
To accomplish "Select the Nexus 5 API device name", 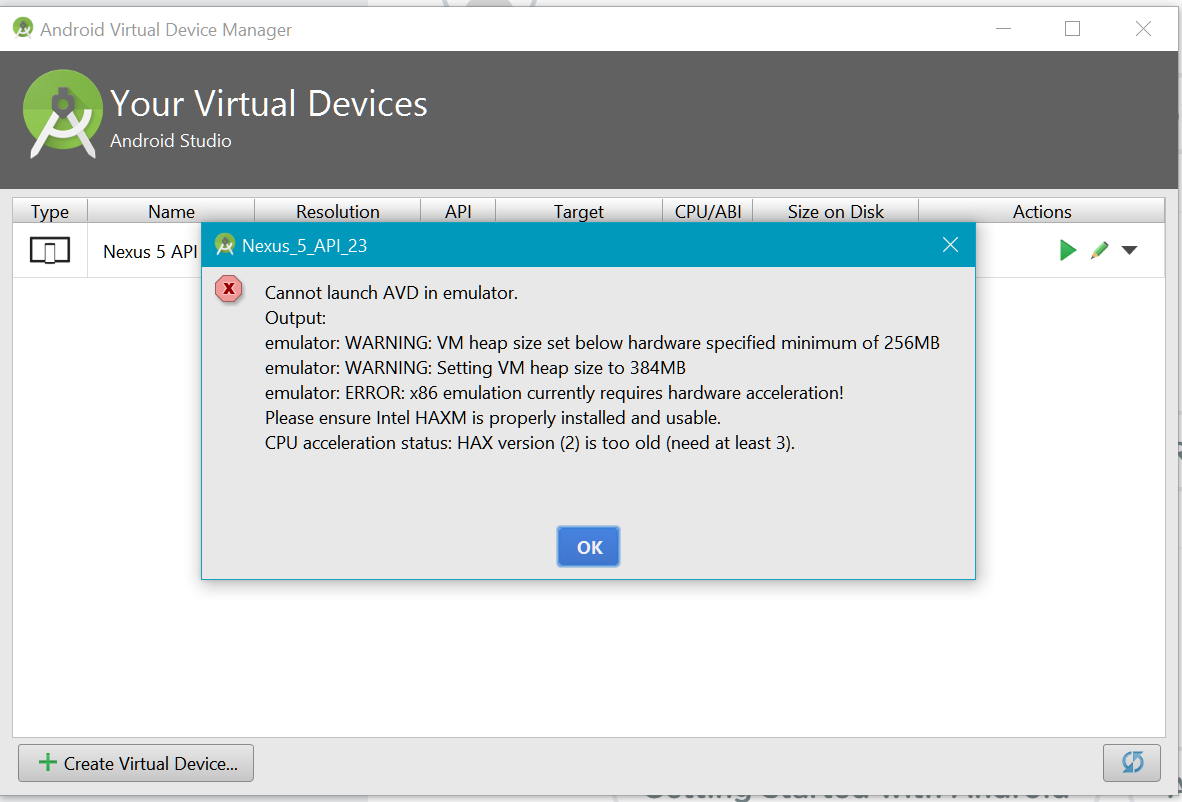I will pyautogui.click(x=150, y=251).
